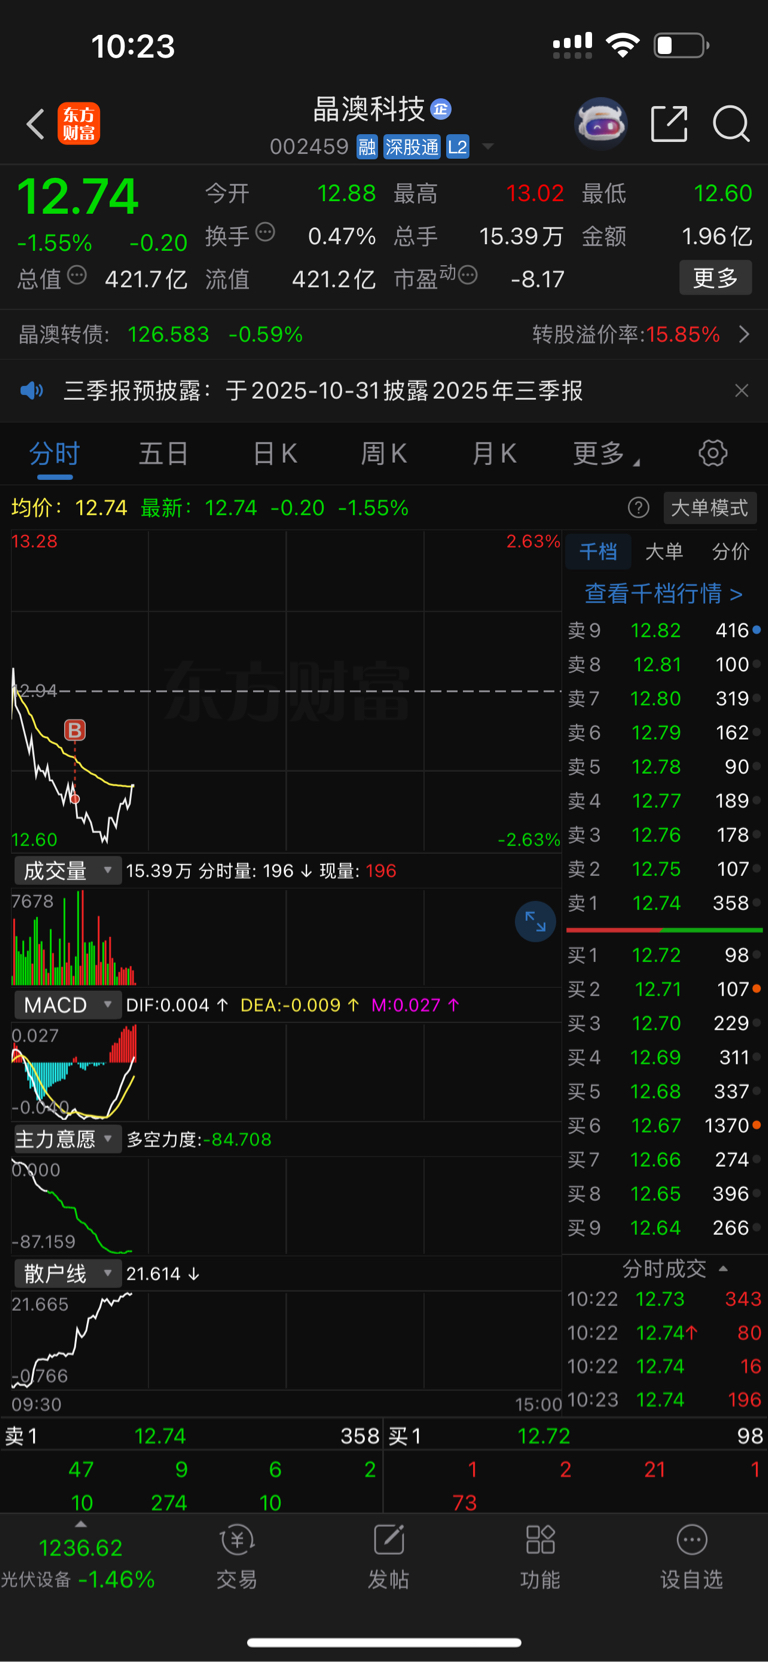This screenshot has height=1662, width=768.
Task: Tap the 10:23 12.74 trade row
Action: [x=664, y=1400]
